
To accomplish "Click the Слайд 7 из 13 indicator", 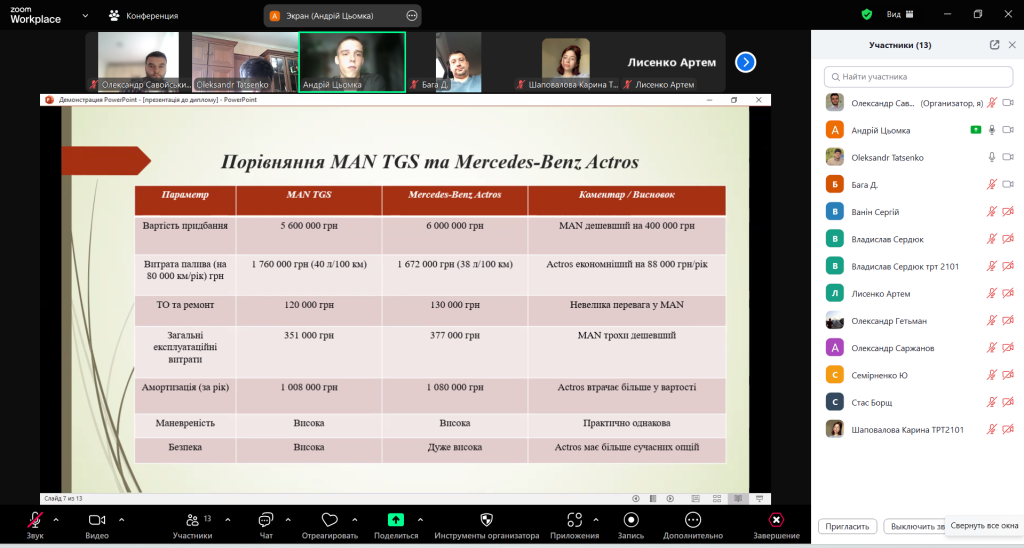I will (x=63, y=498).
